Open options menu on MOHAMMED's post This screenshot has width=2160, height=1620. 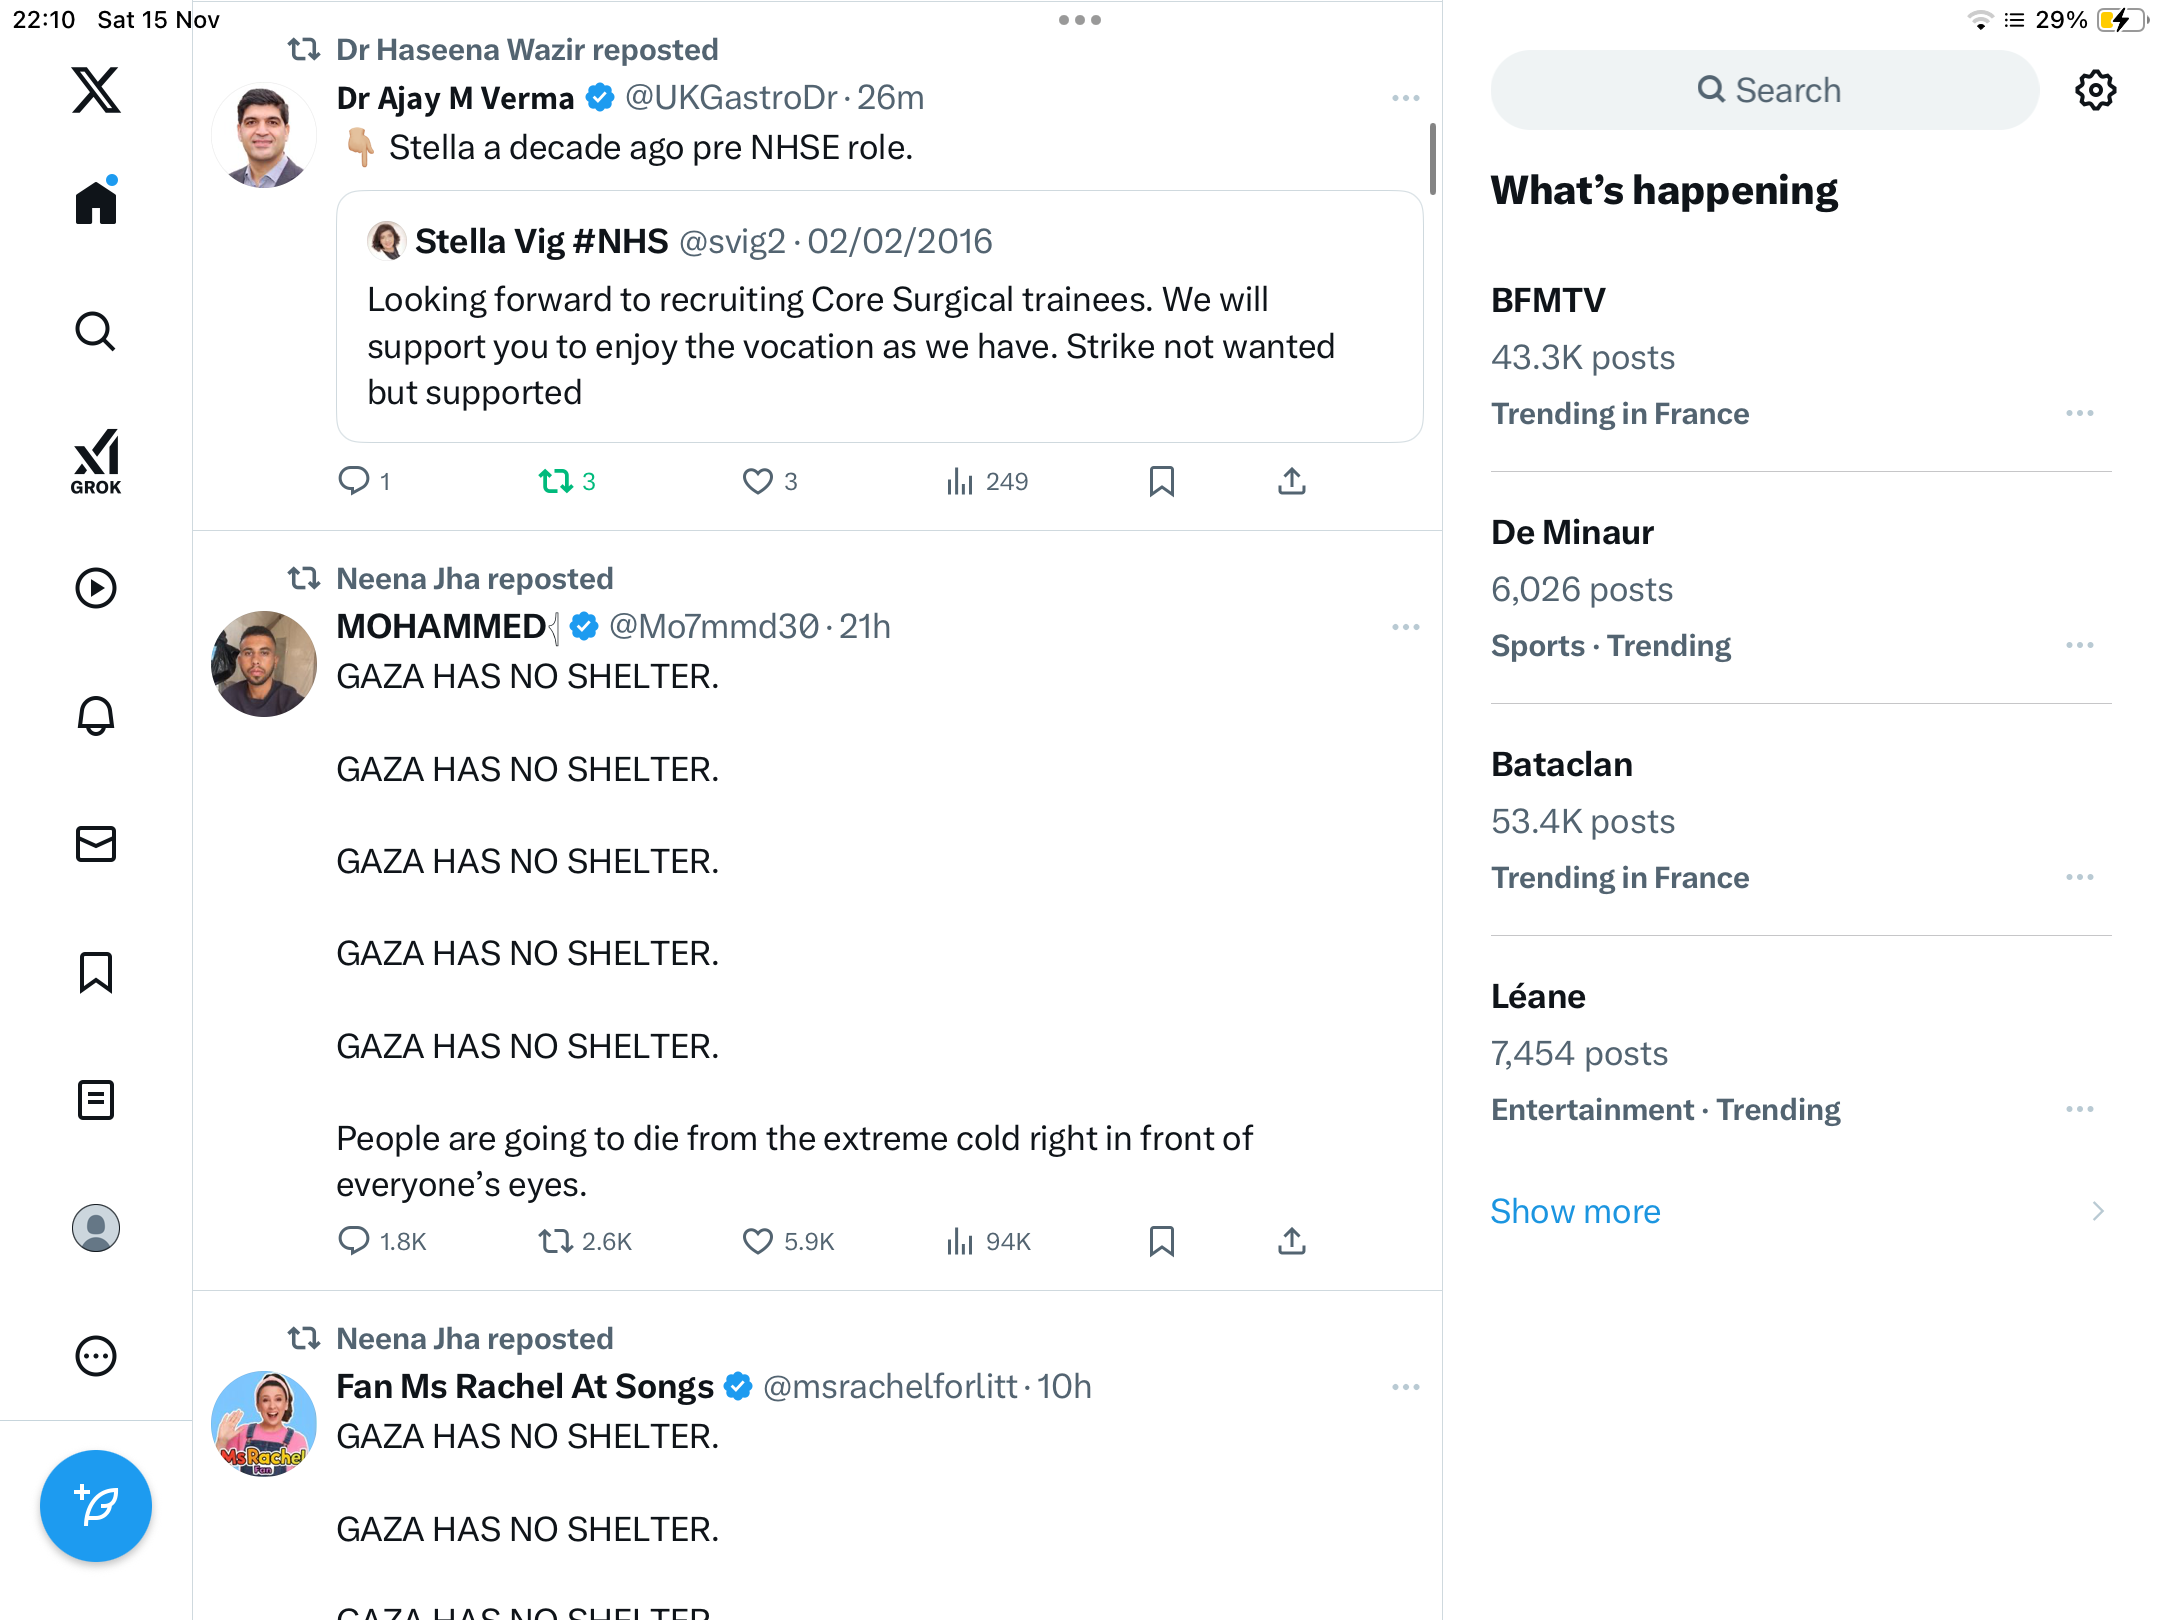tap(1405, 627)
